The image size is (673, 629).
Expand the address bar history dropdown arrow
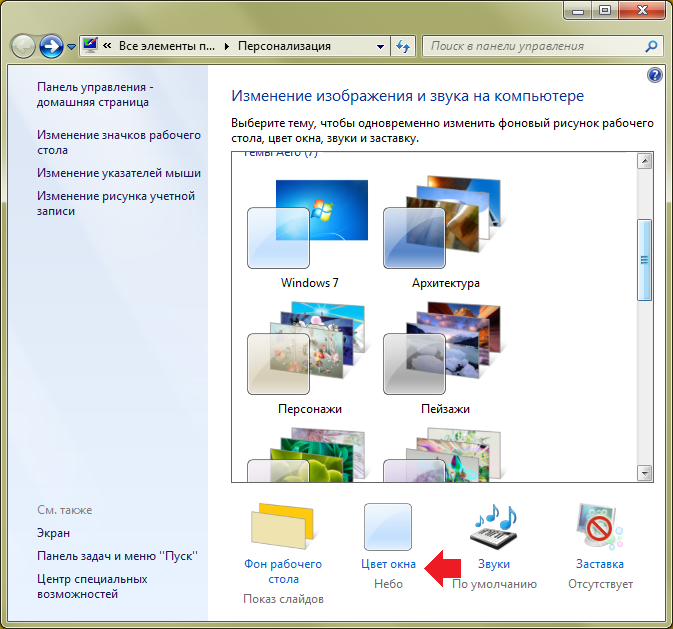pos(380,46)
